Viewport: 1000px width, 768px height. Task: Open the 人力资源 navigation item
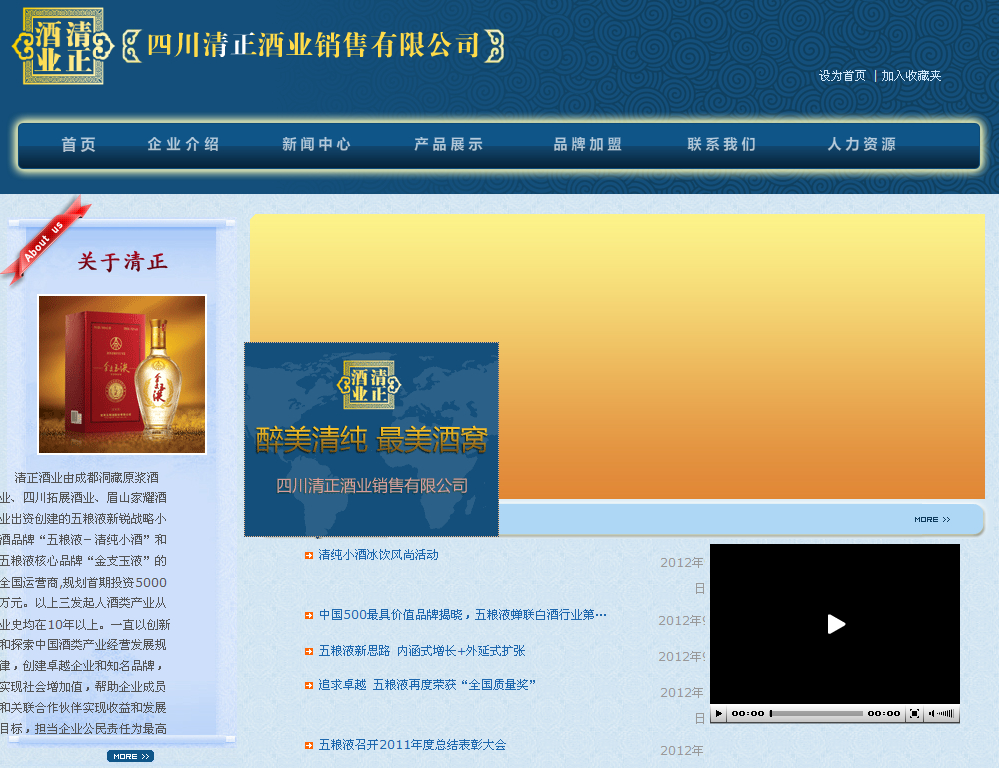862,144
